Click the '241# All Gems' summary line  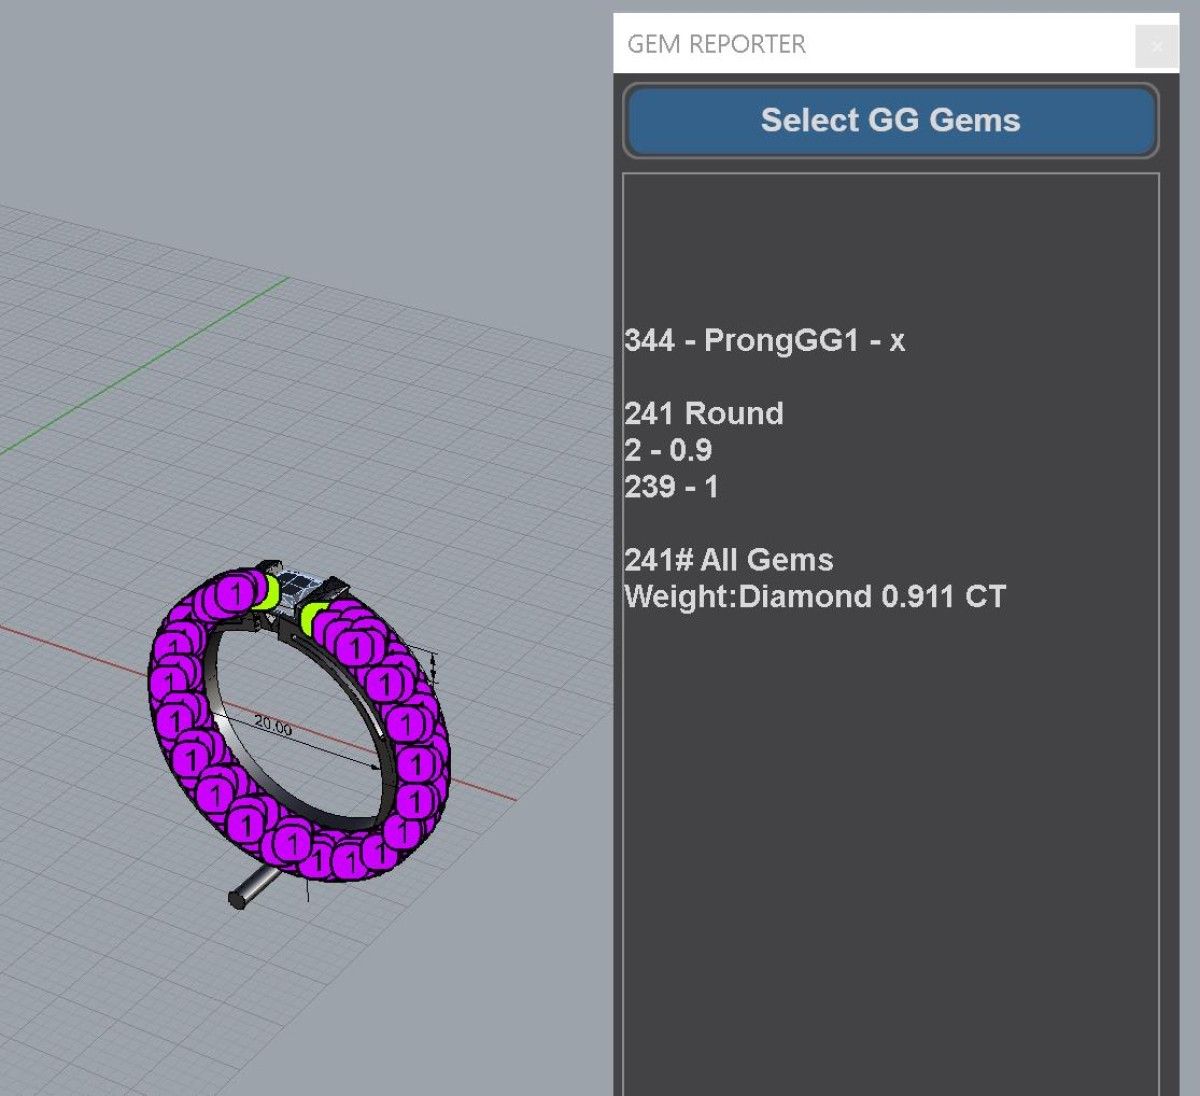[x=728, y=560]
